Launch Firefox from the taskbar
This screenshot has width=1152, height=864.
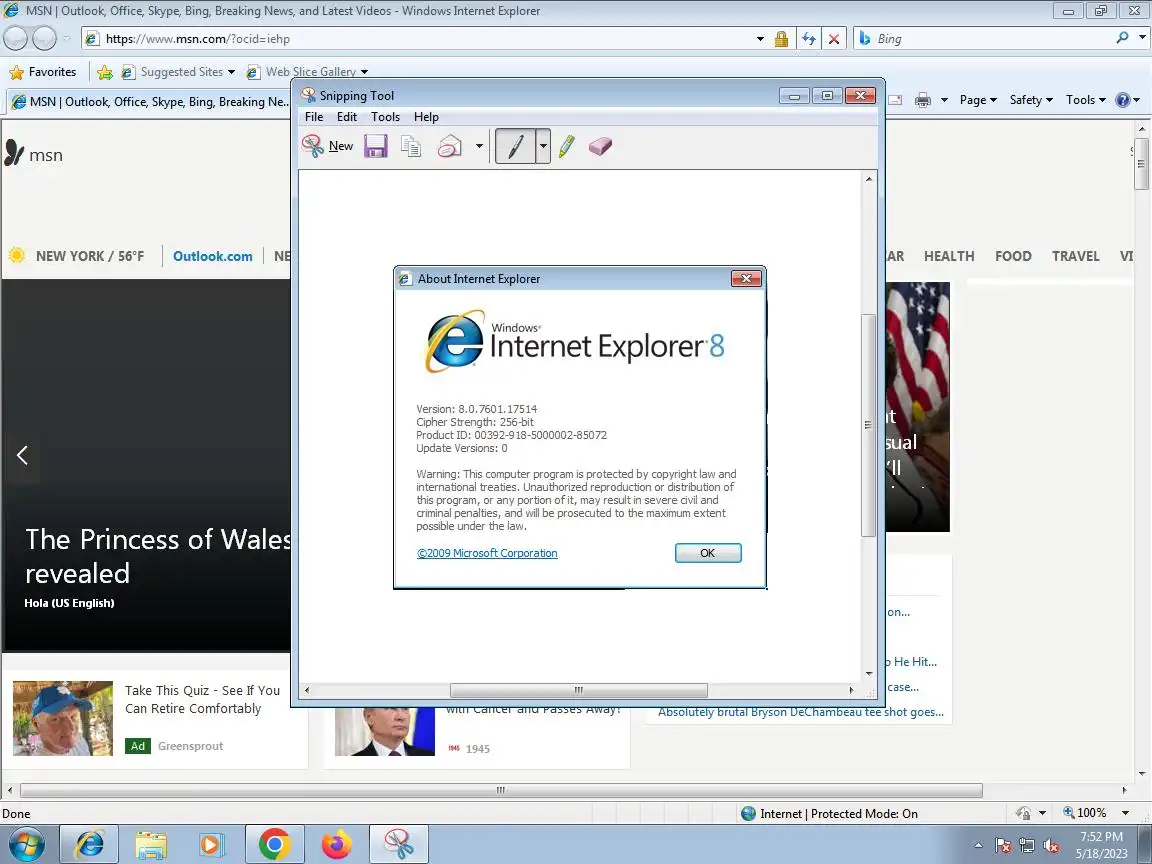click(x=336, y=845)
